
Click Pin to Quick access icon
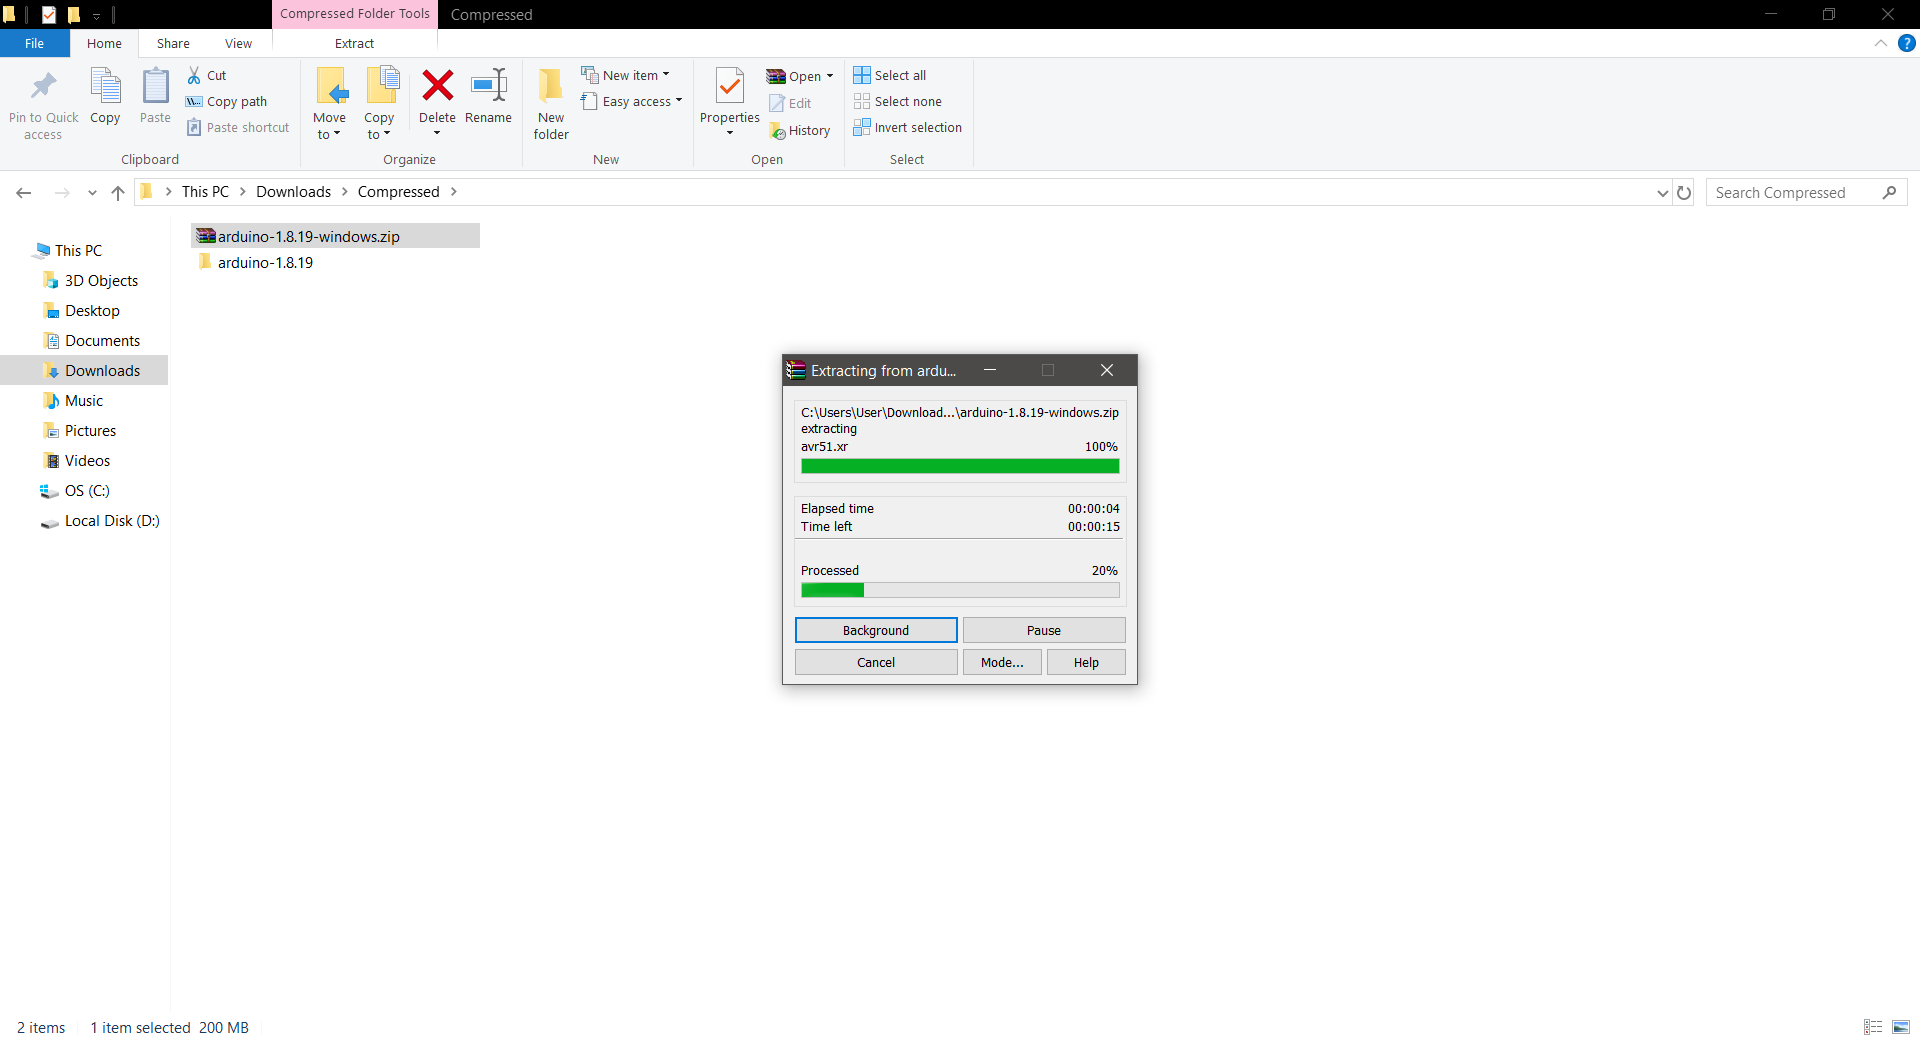(43, 87)
